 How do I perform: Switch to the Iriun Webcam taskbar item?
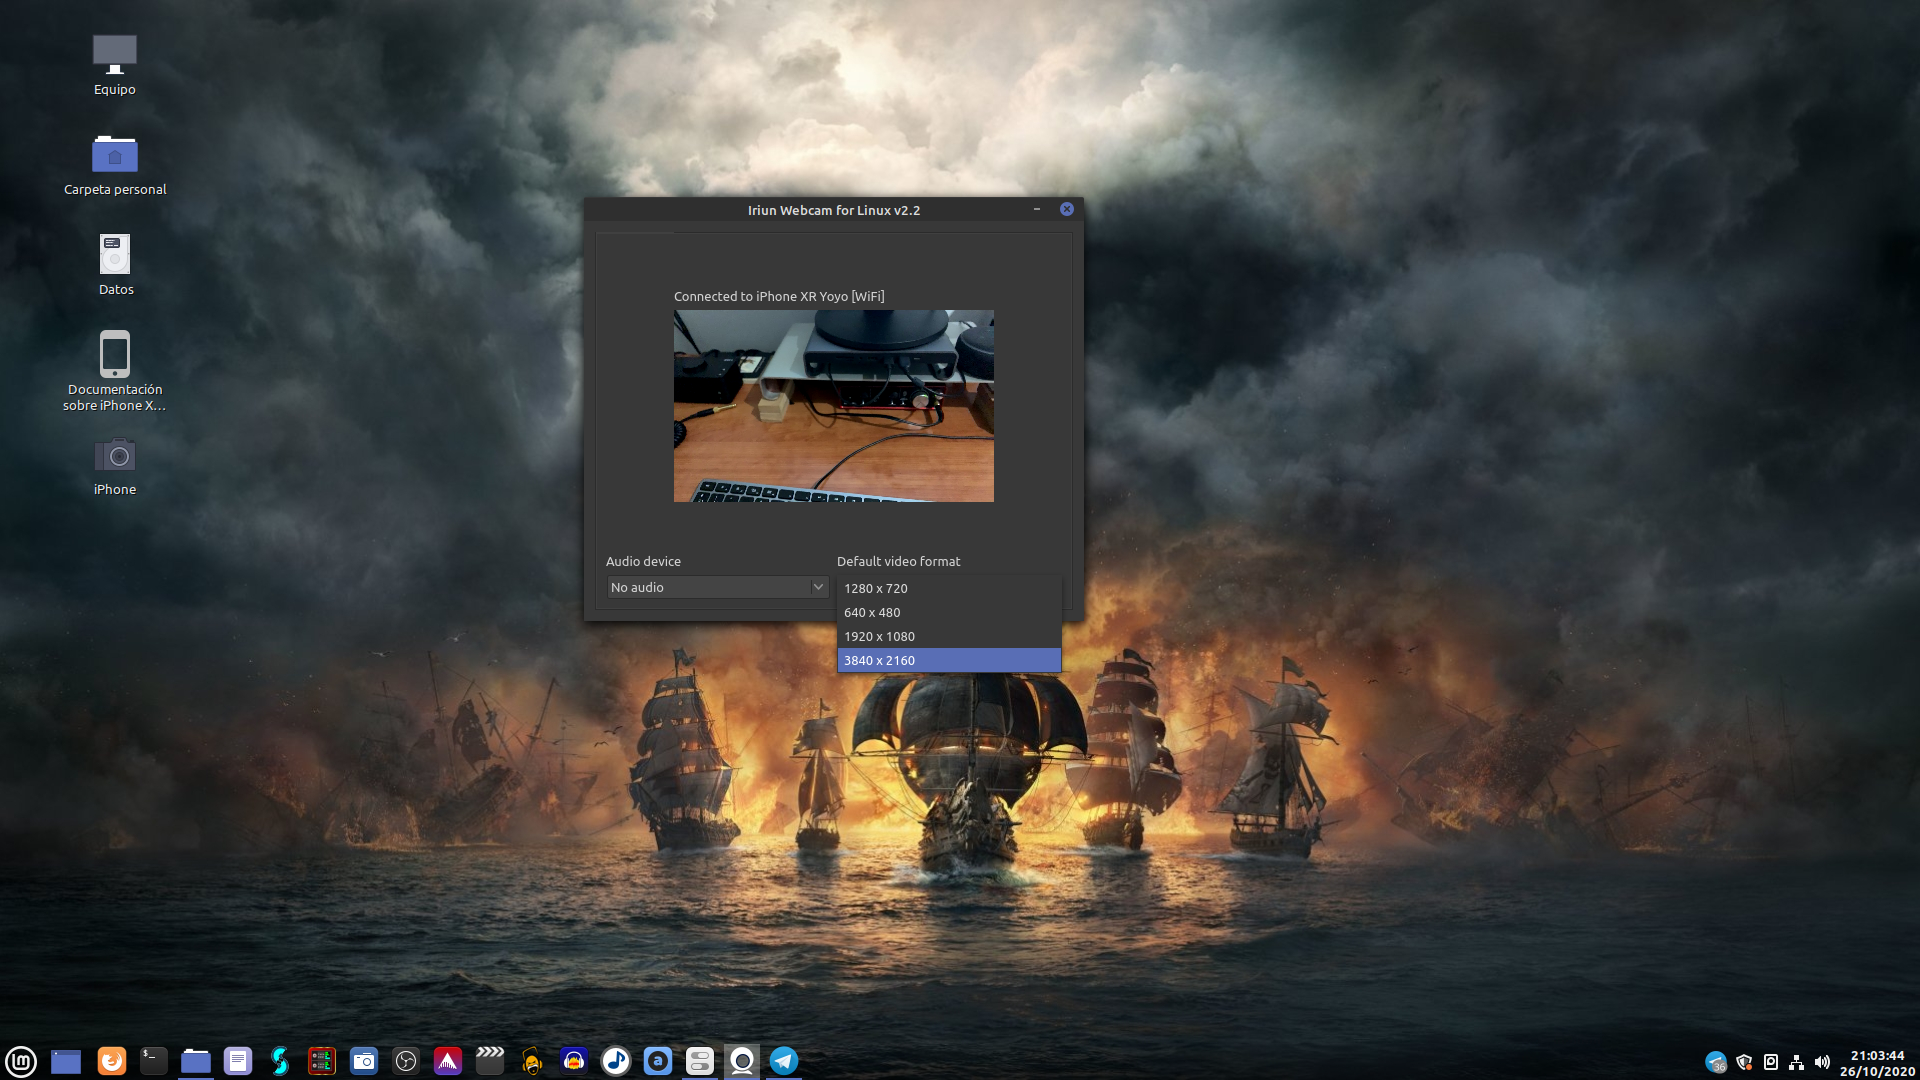pos(742,1061)
